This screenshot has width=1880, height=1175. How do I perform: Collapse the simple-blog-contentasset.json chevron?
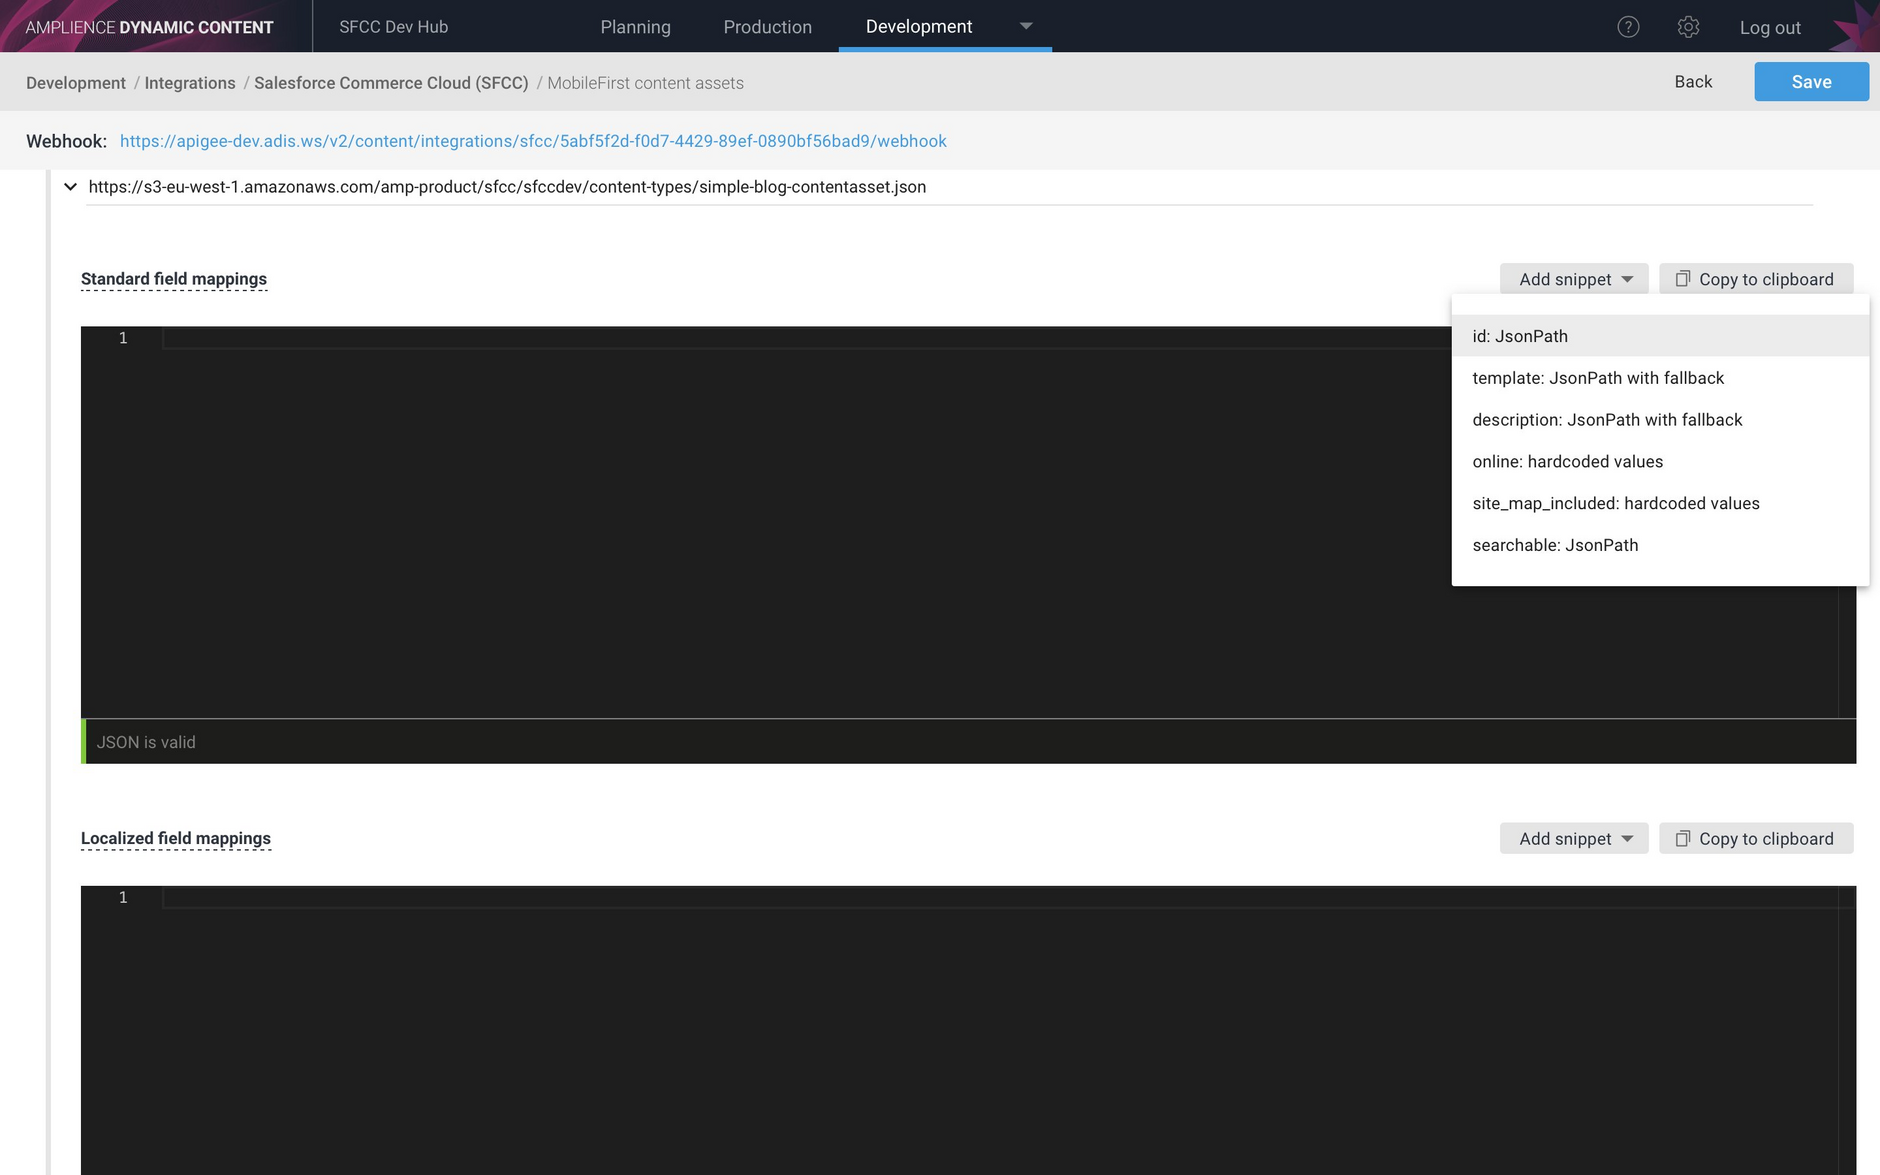coord(70,187)
